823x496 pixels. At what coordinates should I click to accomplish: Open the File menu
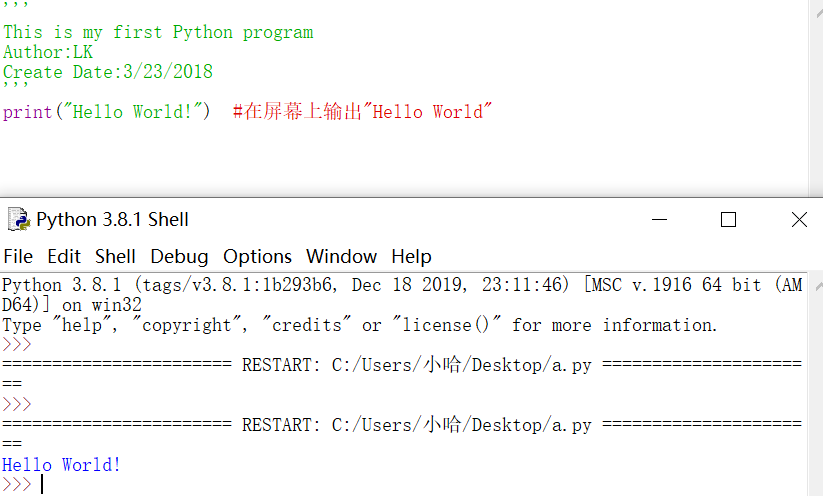pyautogui.click(x=18, y=256)
